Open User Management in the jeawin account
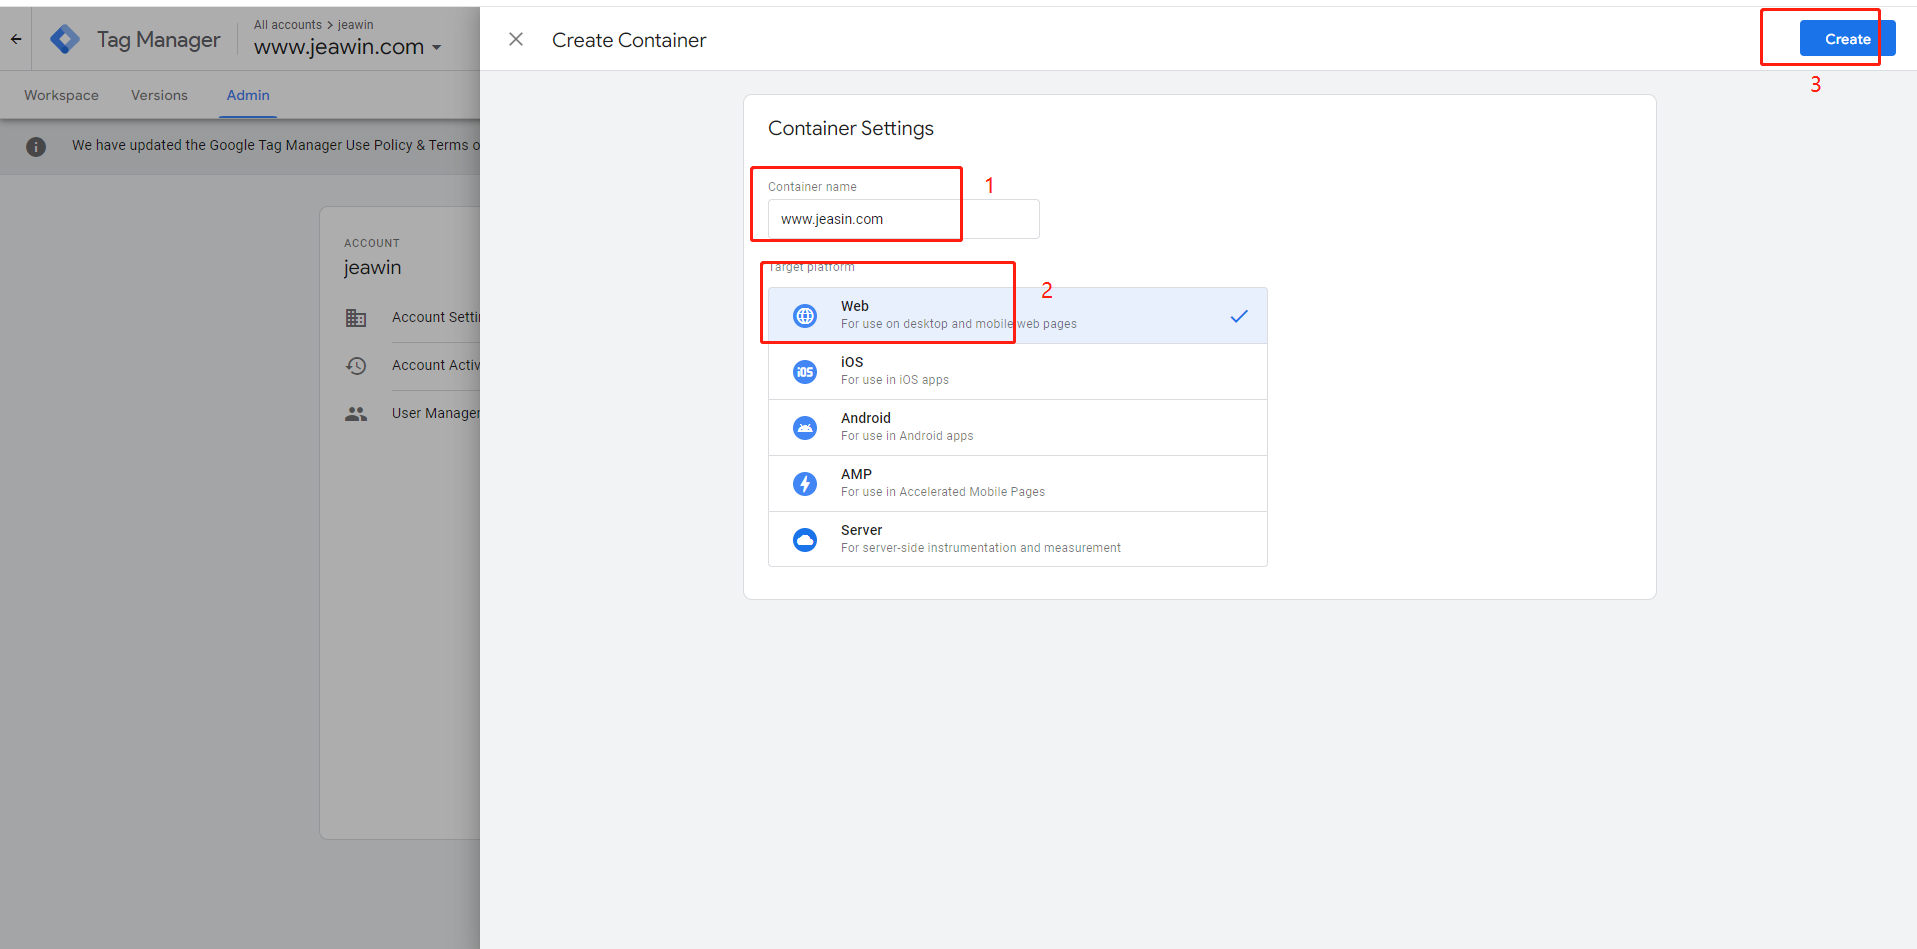Screen dimensions: 1917x949 click(x=436, y=413)
